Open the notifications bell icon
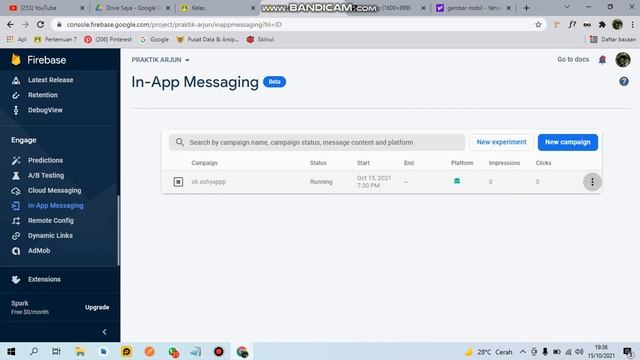 [x=602, y=60]
